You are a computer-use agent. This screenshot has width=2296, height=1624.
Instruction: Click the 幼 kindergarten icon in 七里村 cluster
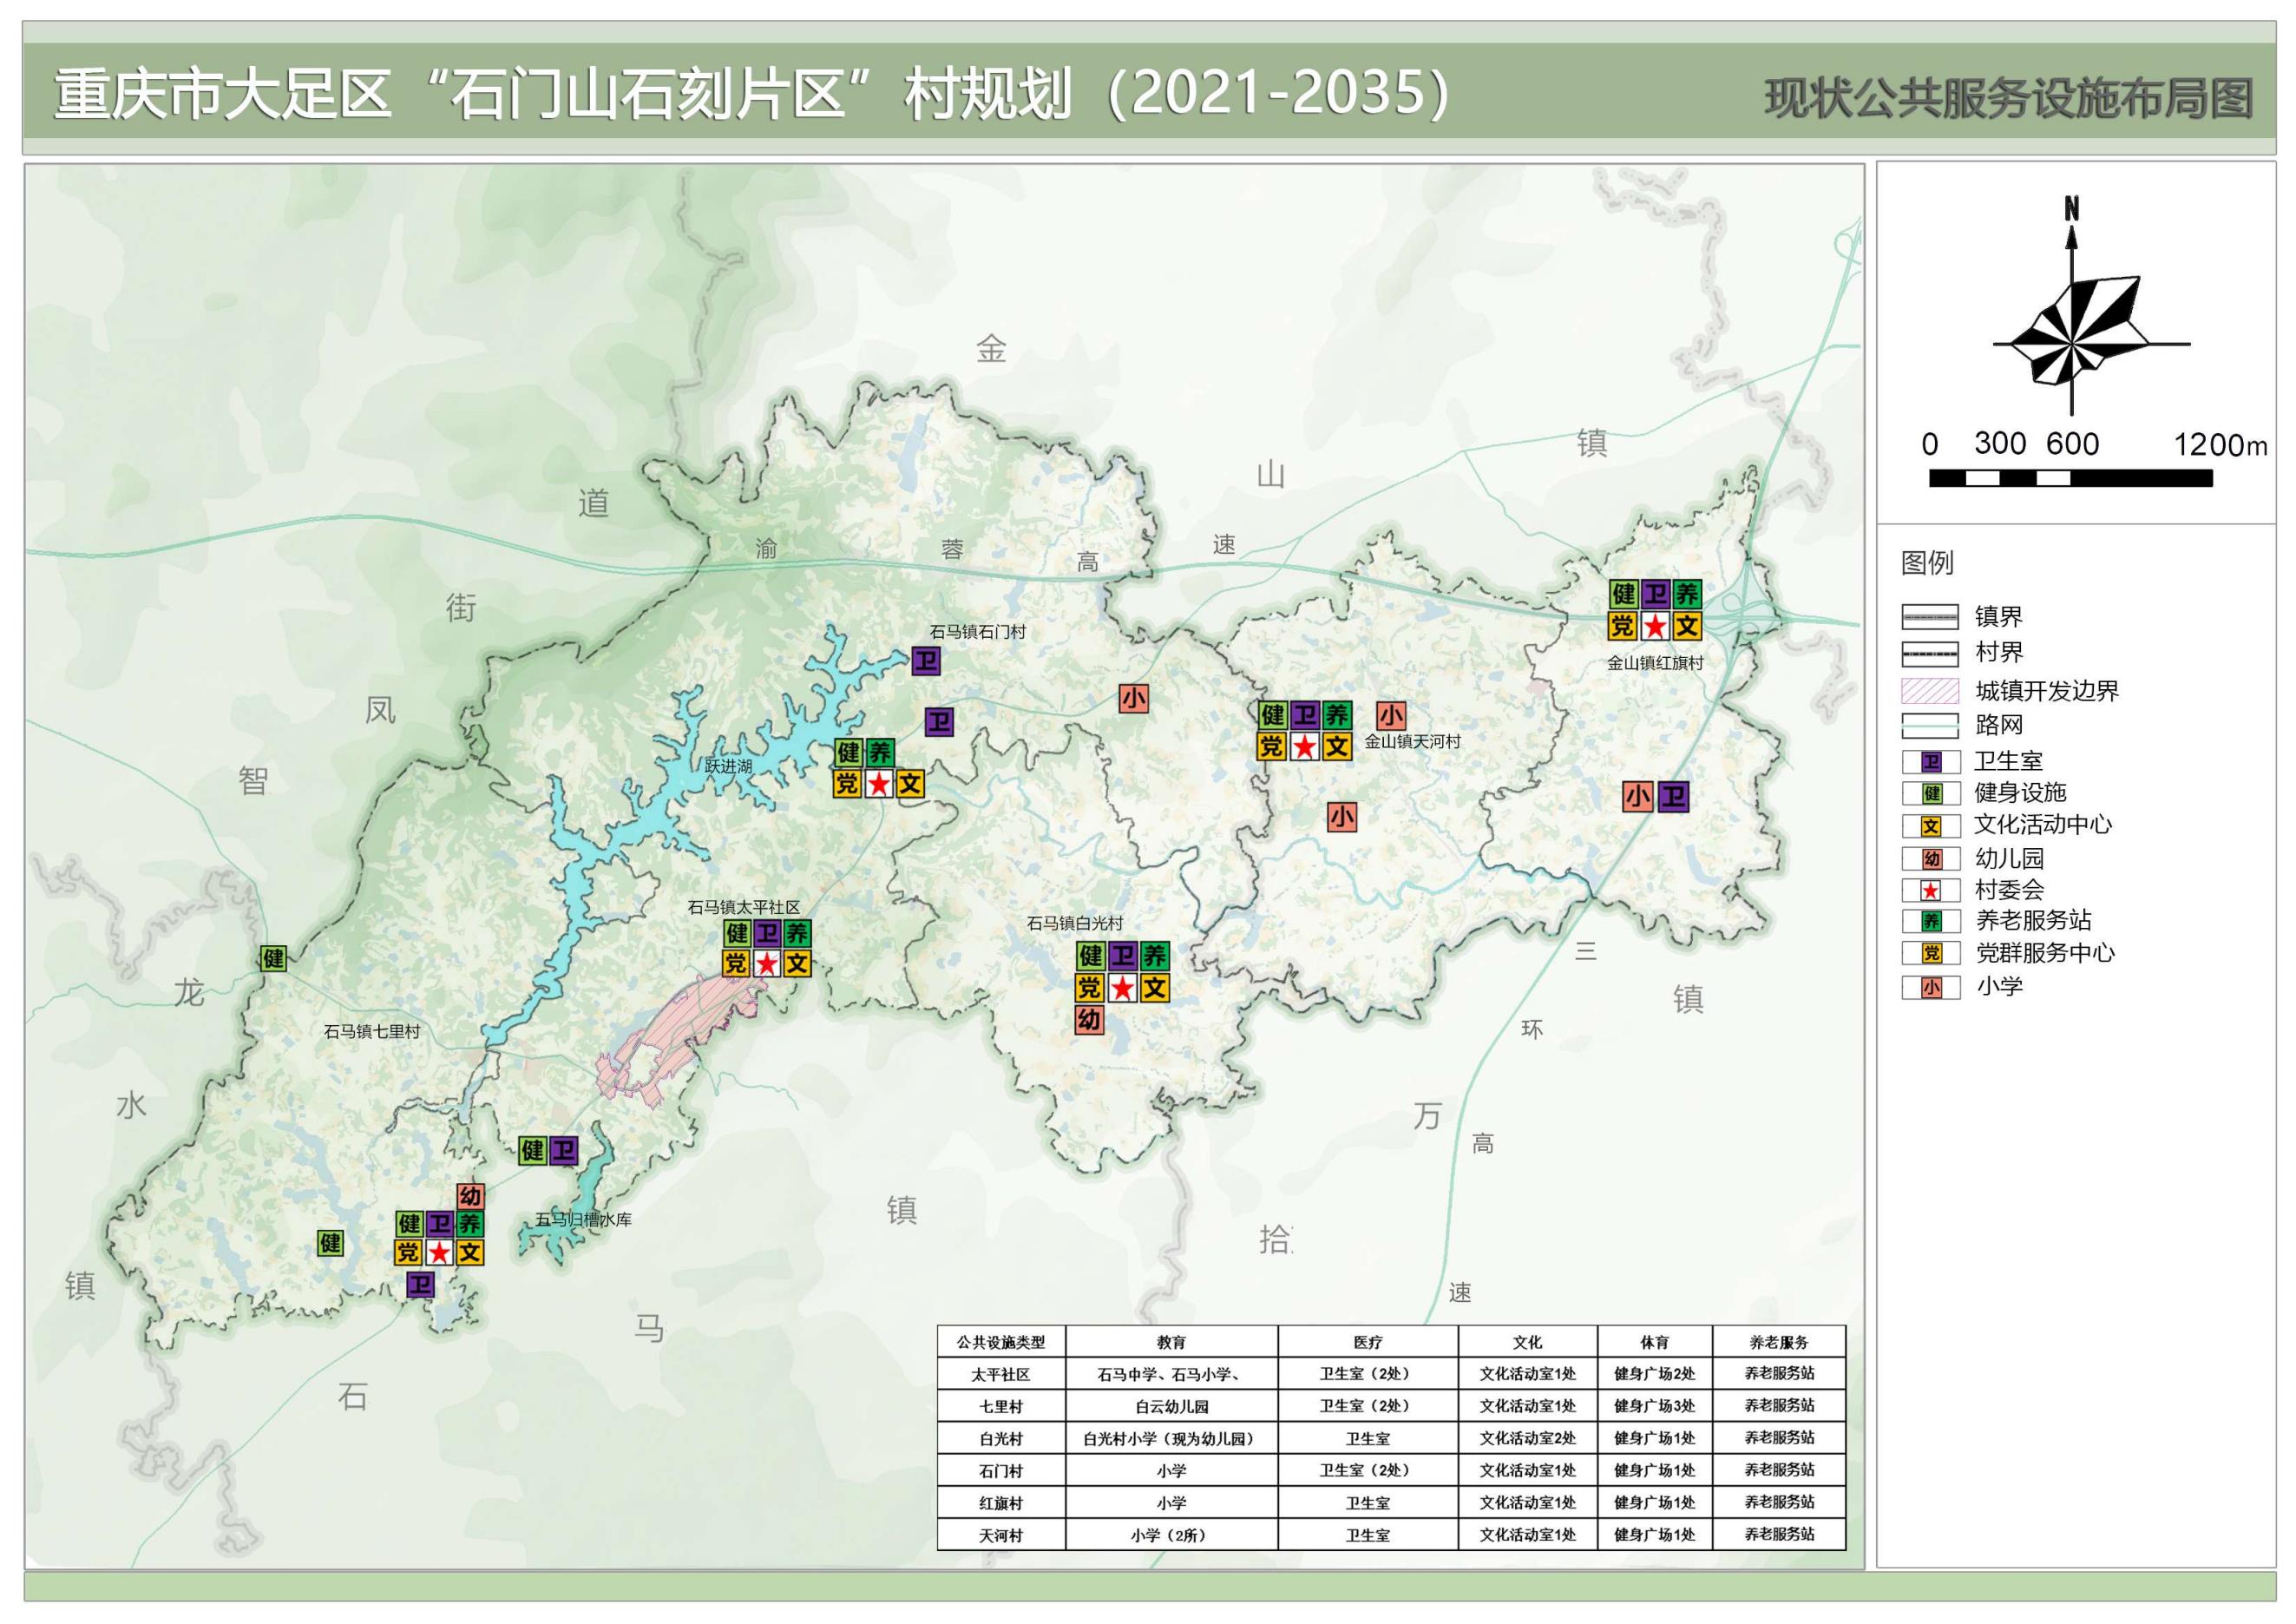point(471,1196)
